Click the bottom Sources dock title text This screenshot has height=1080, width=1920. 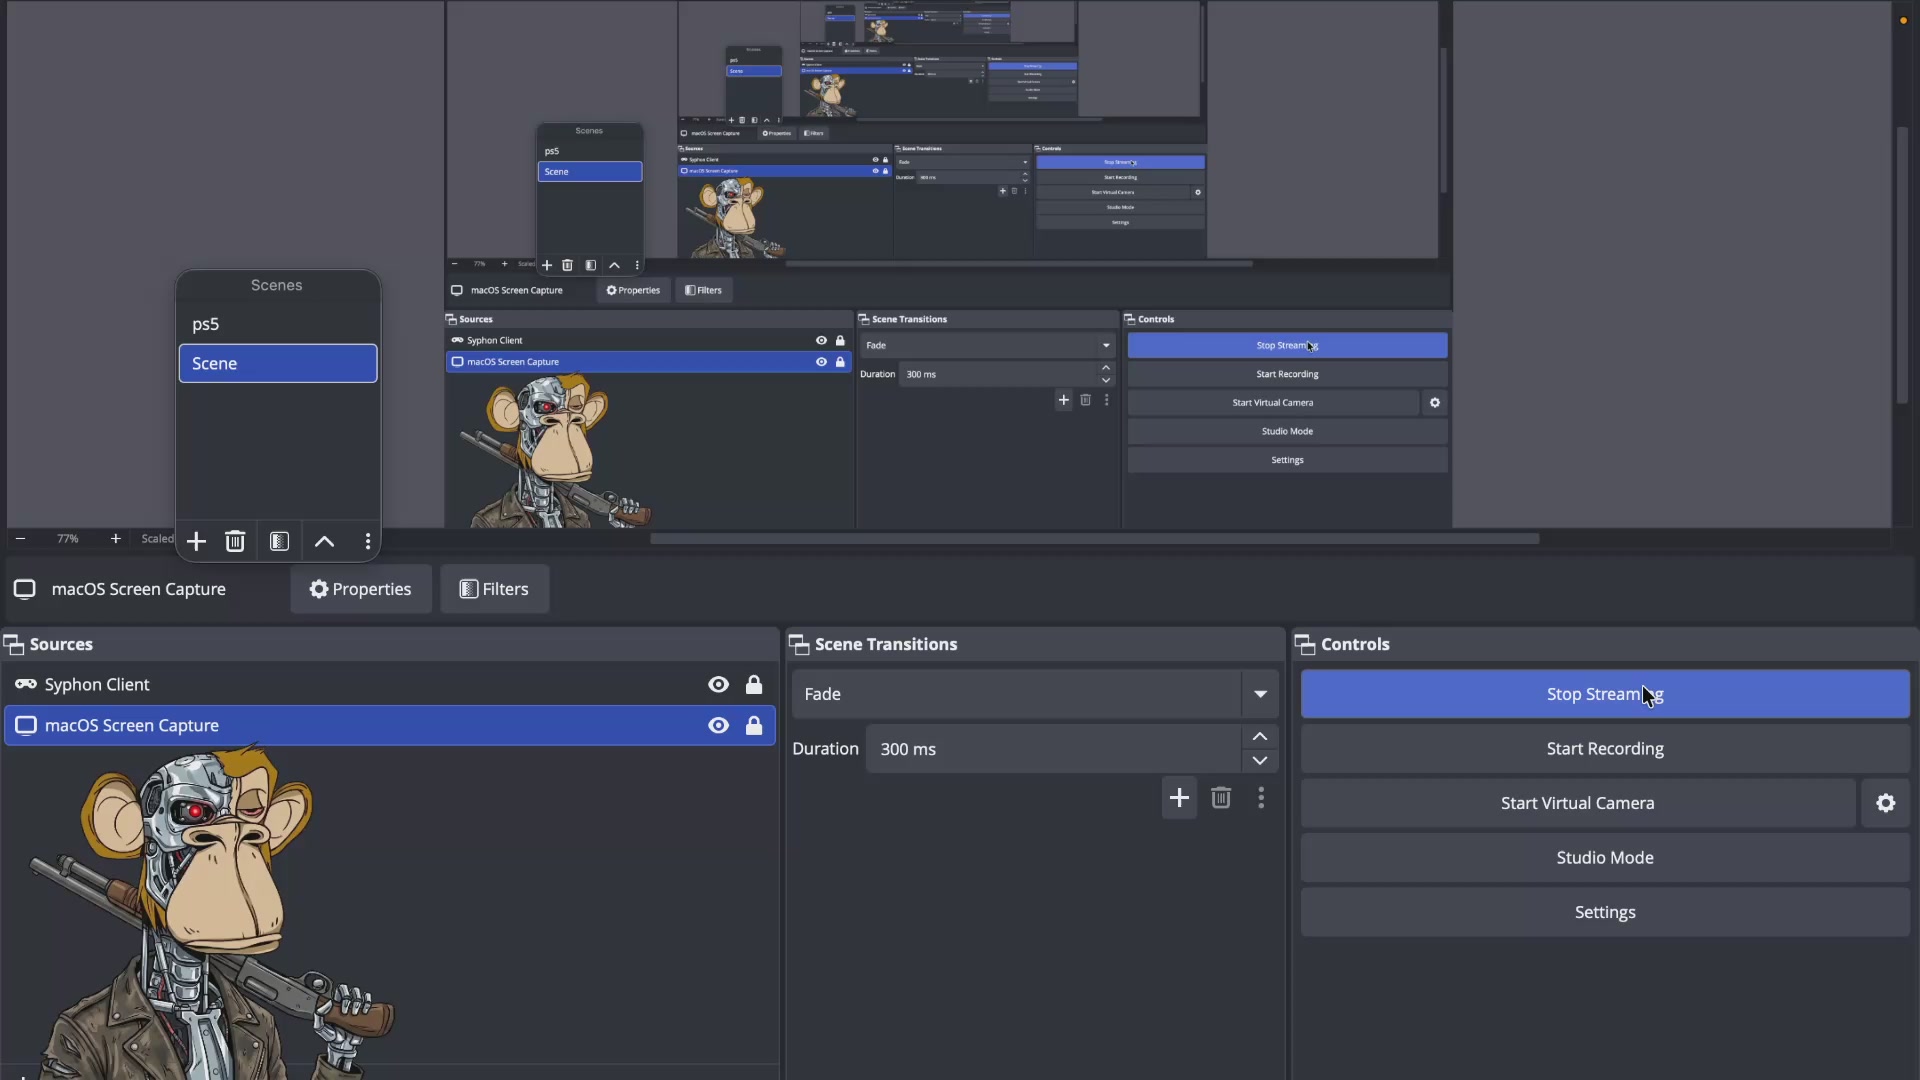(x=61, y=645)
